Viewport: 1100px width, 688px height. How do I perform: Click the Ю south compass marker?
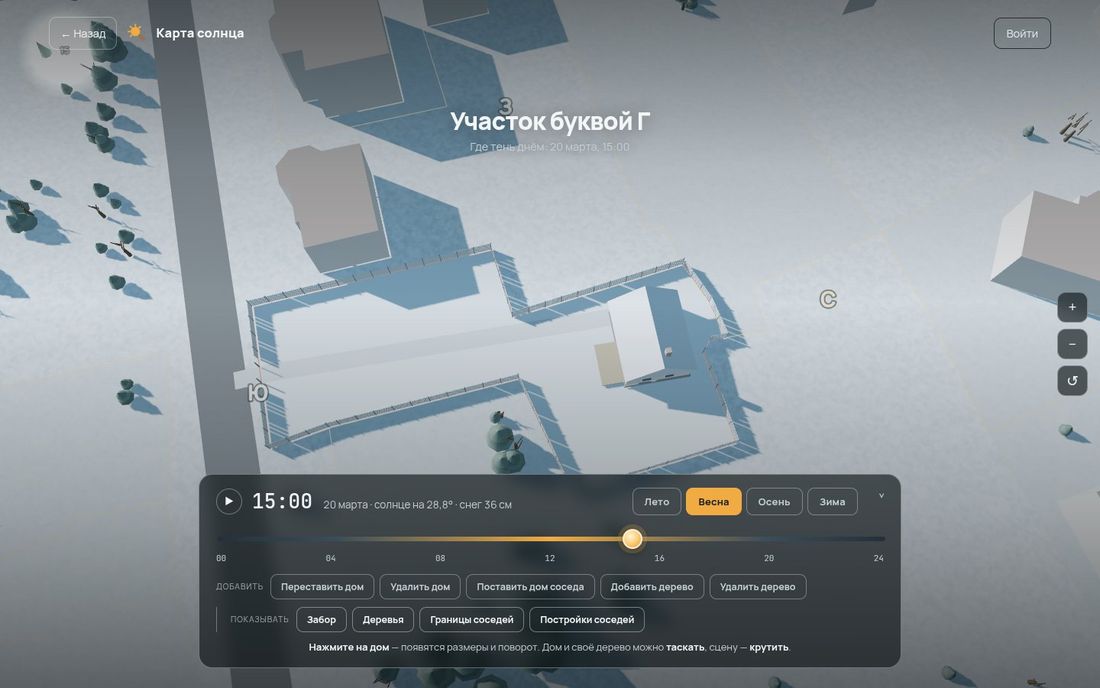tap(258, 392)
